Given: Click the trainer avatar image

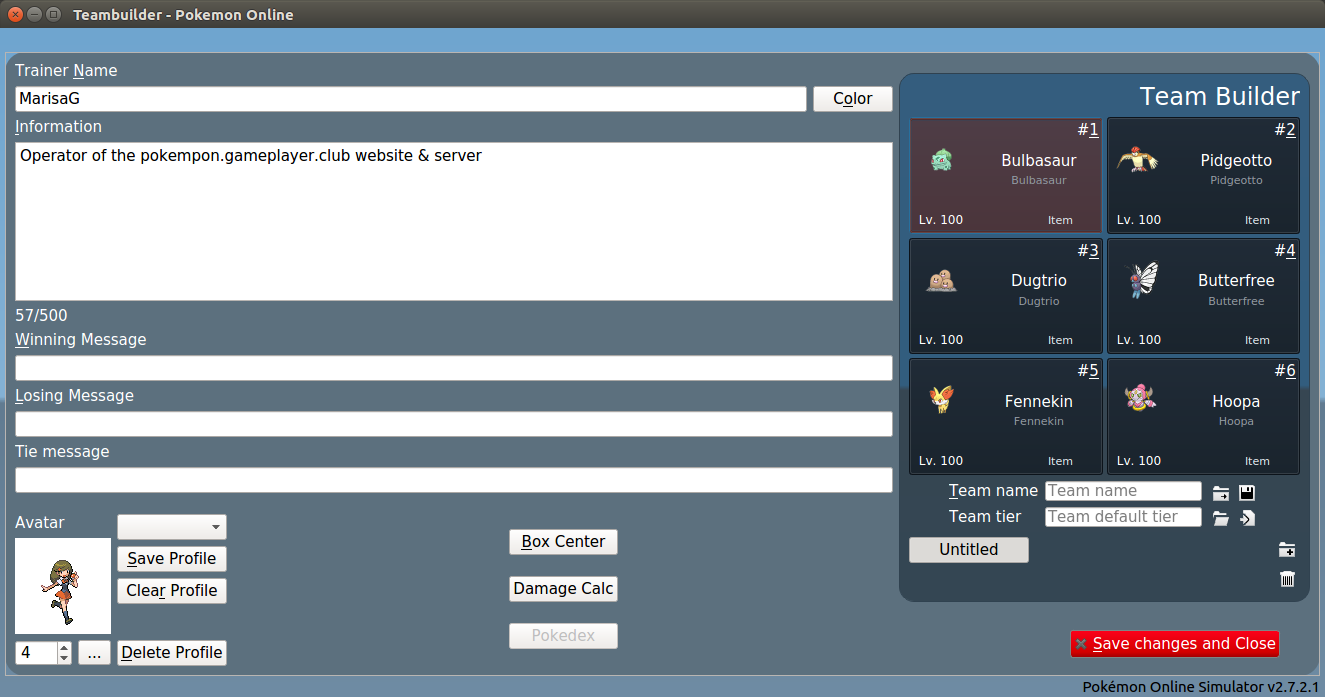Looking at the screenshot, I should tap(63, 586).
